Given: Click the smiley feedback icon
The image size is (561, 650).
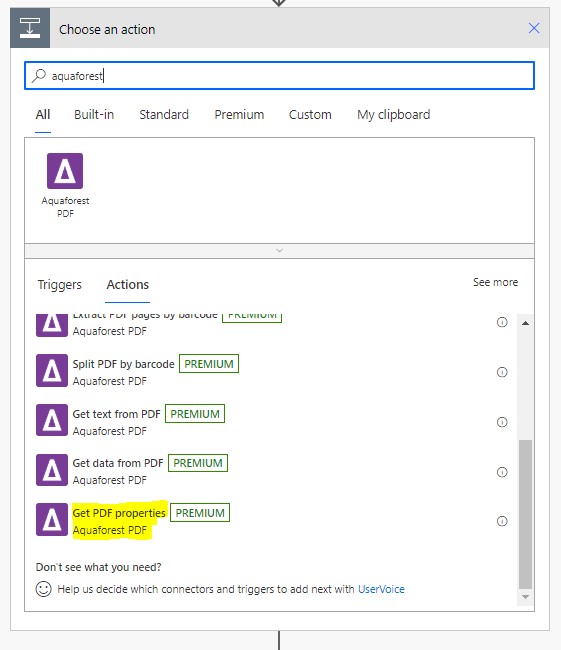Looking at the screenshot, I should click(x=44, y=589).
